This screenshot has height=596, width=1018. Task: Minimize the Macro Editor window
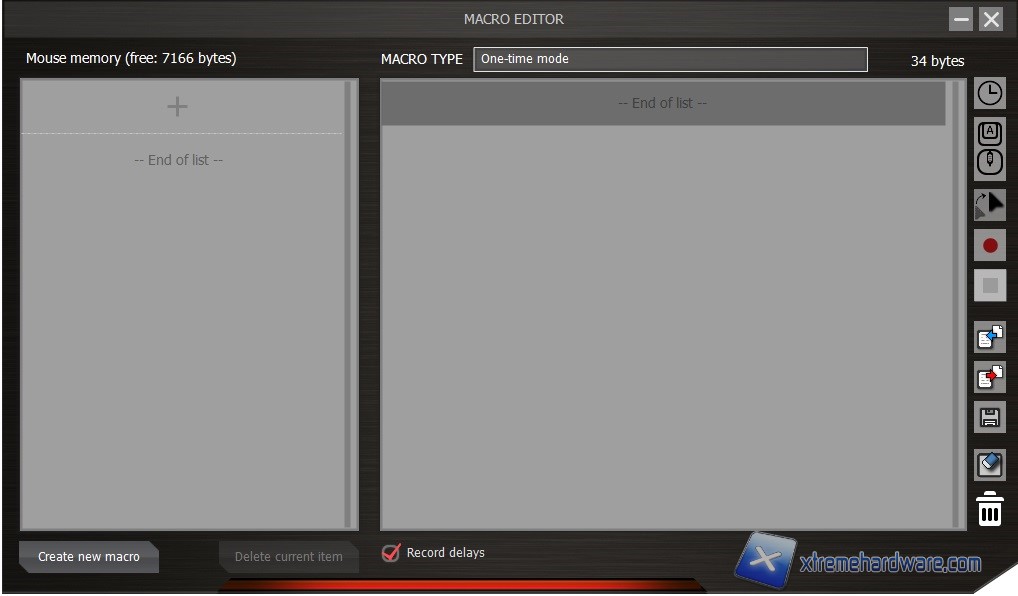[961, 19]
